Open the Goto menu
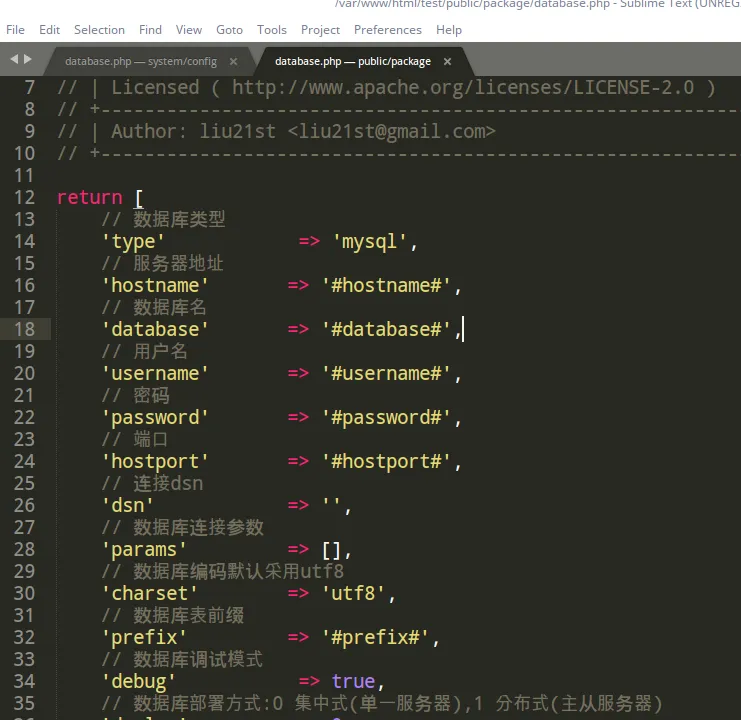 click(x=229, y=30)
